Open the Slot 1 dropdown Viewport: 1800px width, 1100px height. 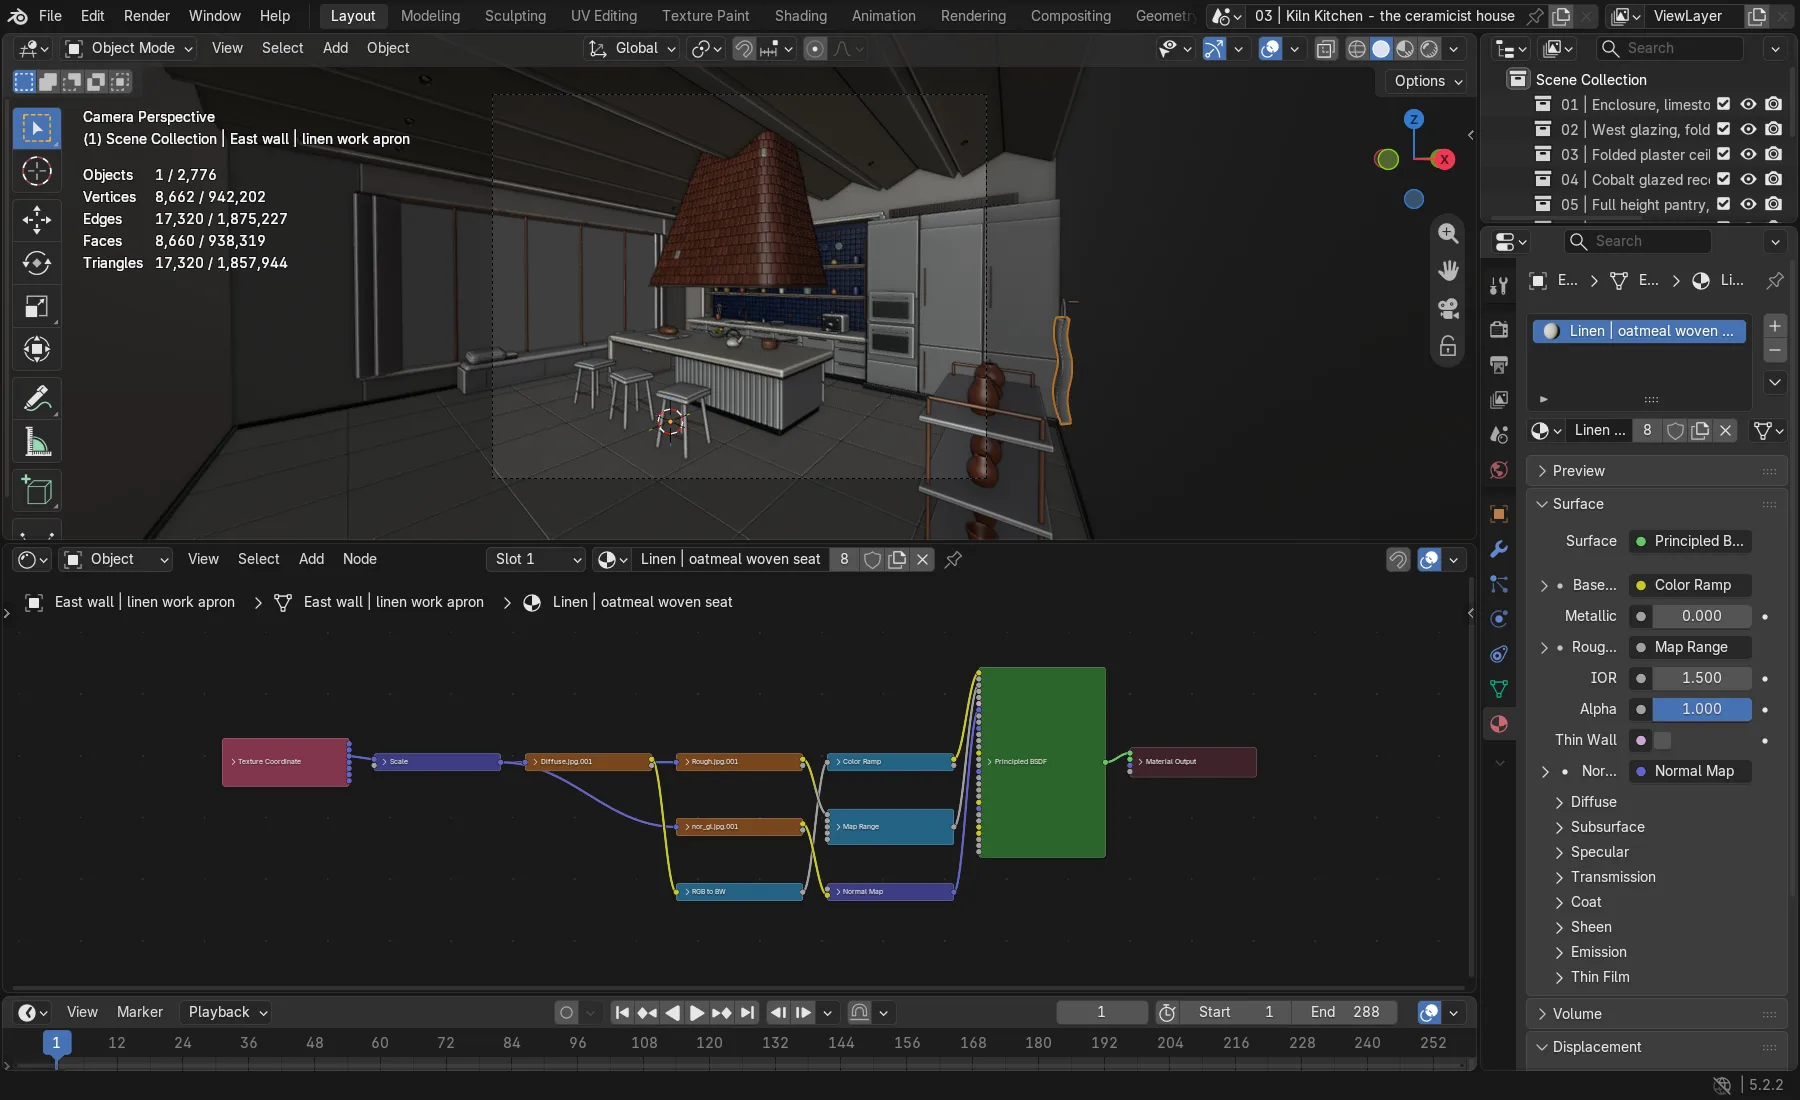(x=536, y=560)
